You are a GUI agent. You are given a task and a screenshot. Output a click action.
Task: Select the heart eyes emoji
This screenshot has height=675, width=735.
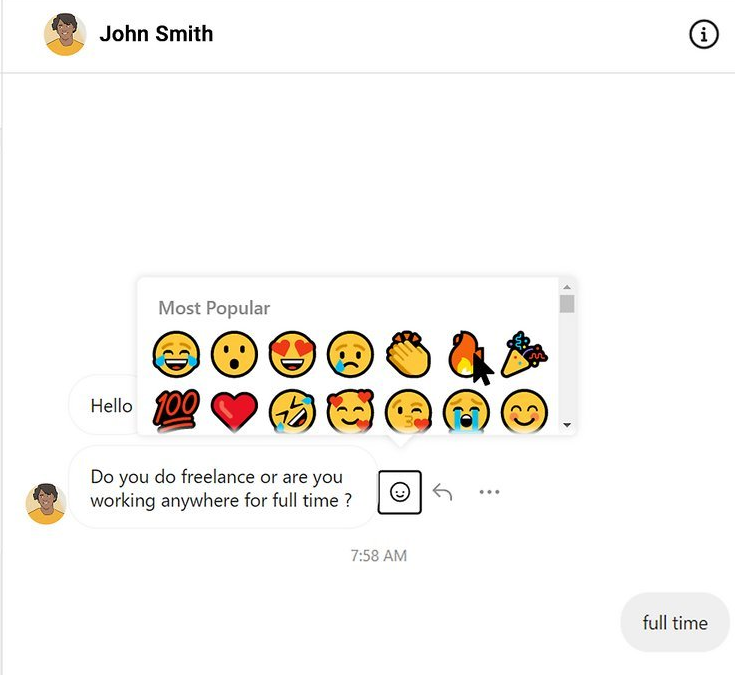click(x=292, y=354)
